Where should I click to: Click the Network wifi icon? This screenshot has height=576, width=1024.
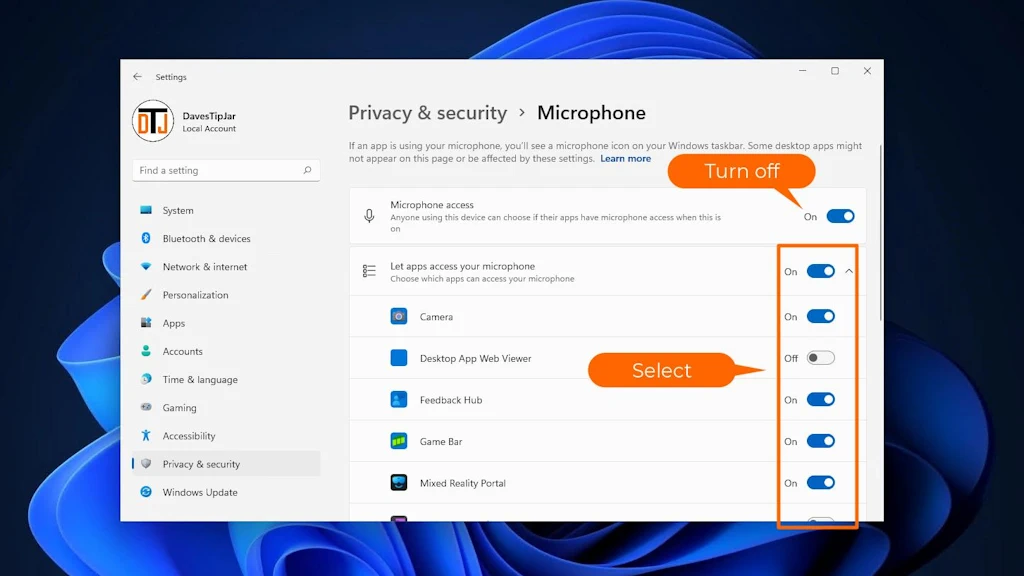tap(146, 266)
